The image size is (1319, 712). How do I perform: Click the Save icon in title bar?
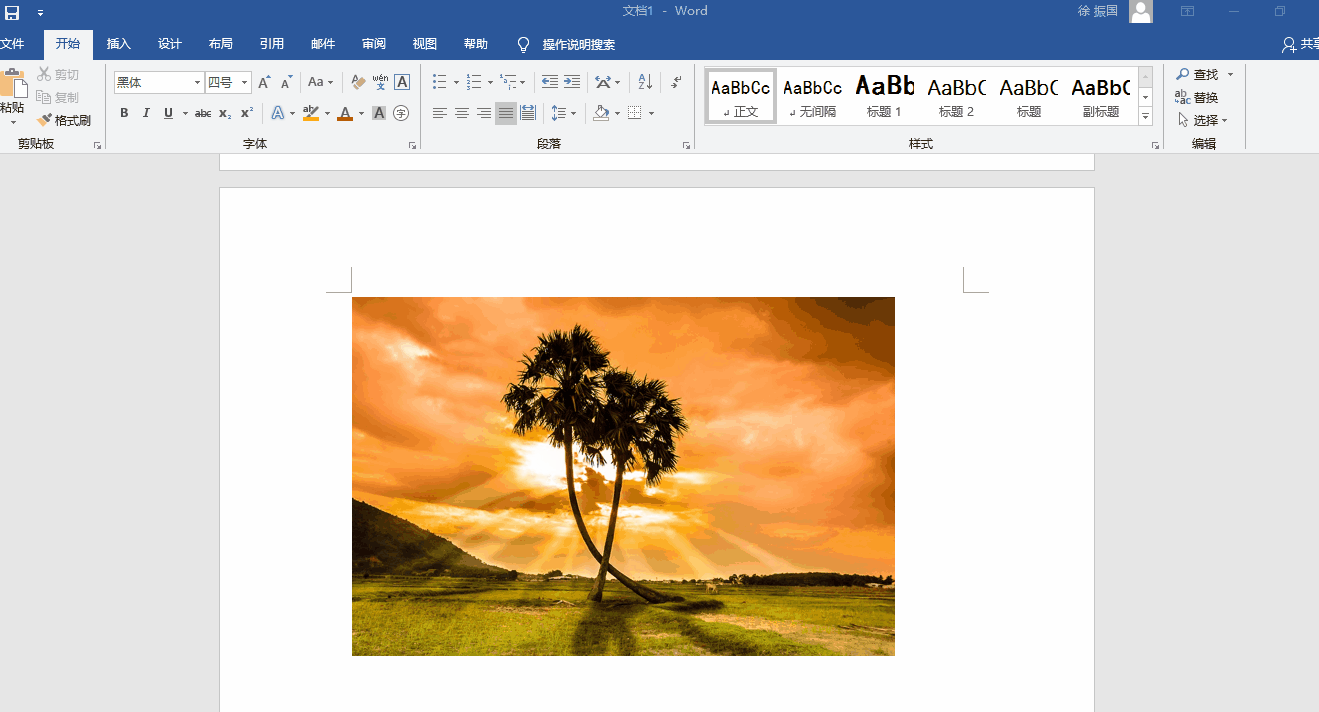pyautogui.click(x=12, y=12)
